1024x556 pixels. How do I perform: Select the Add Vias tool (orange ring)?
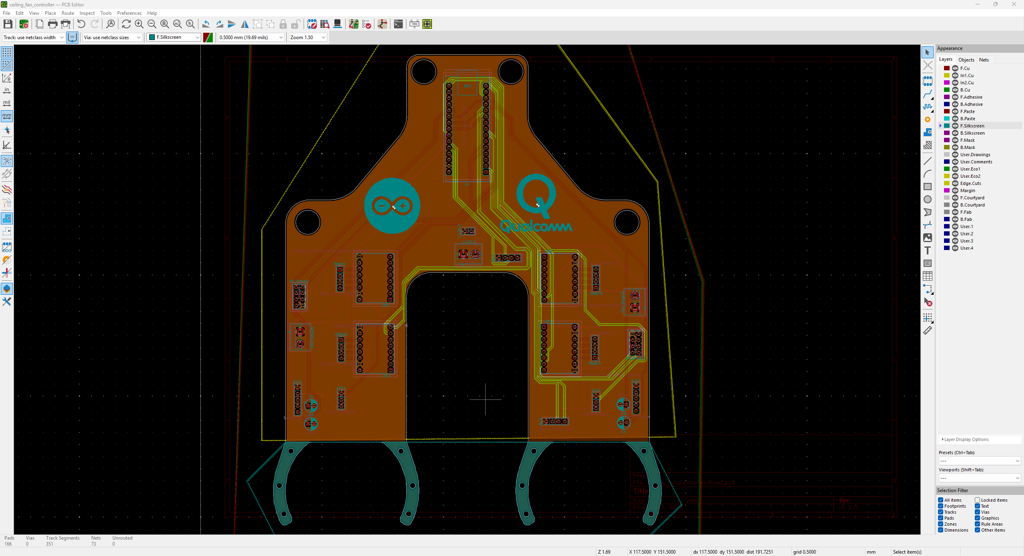(x=927, y=120)
